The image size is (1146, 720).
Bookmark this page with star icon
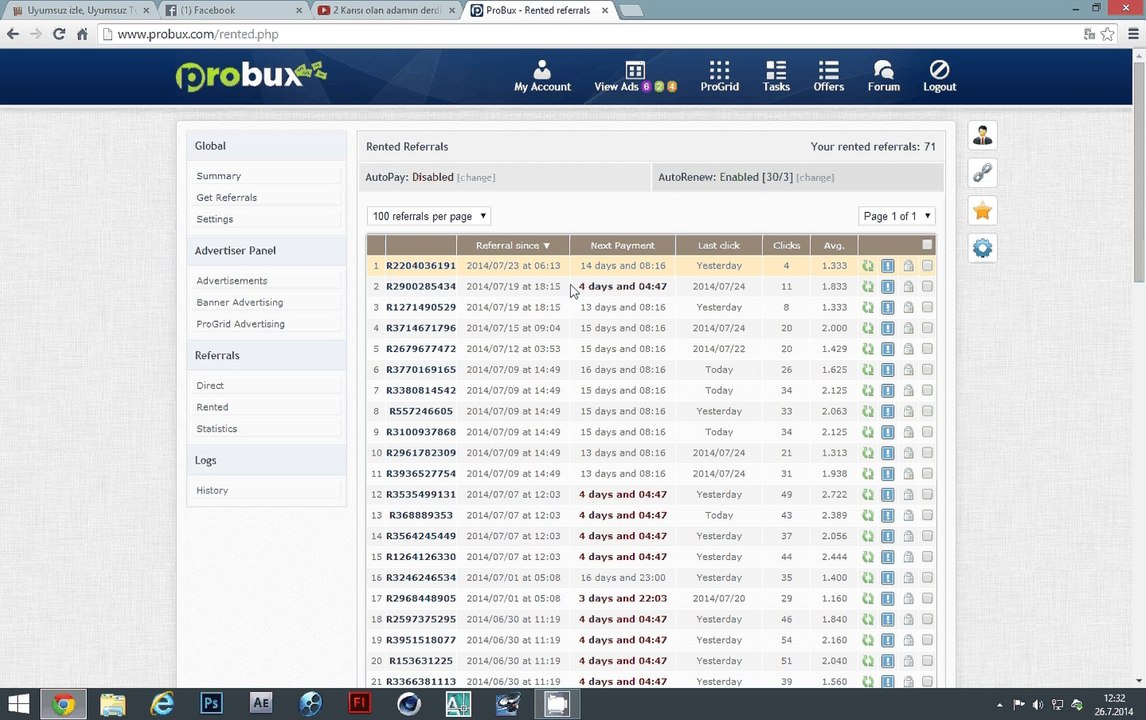click(x=1107, y=34)
